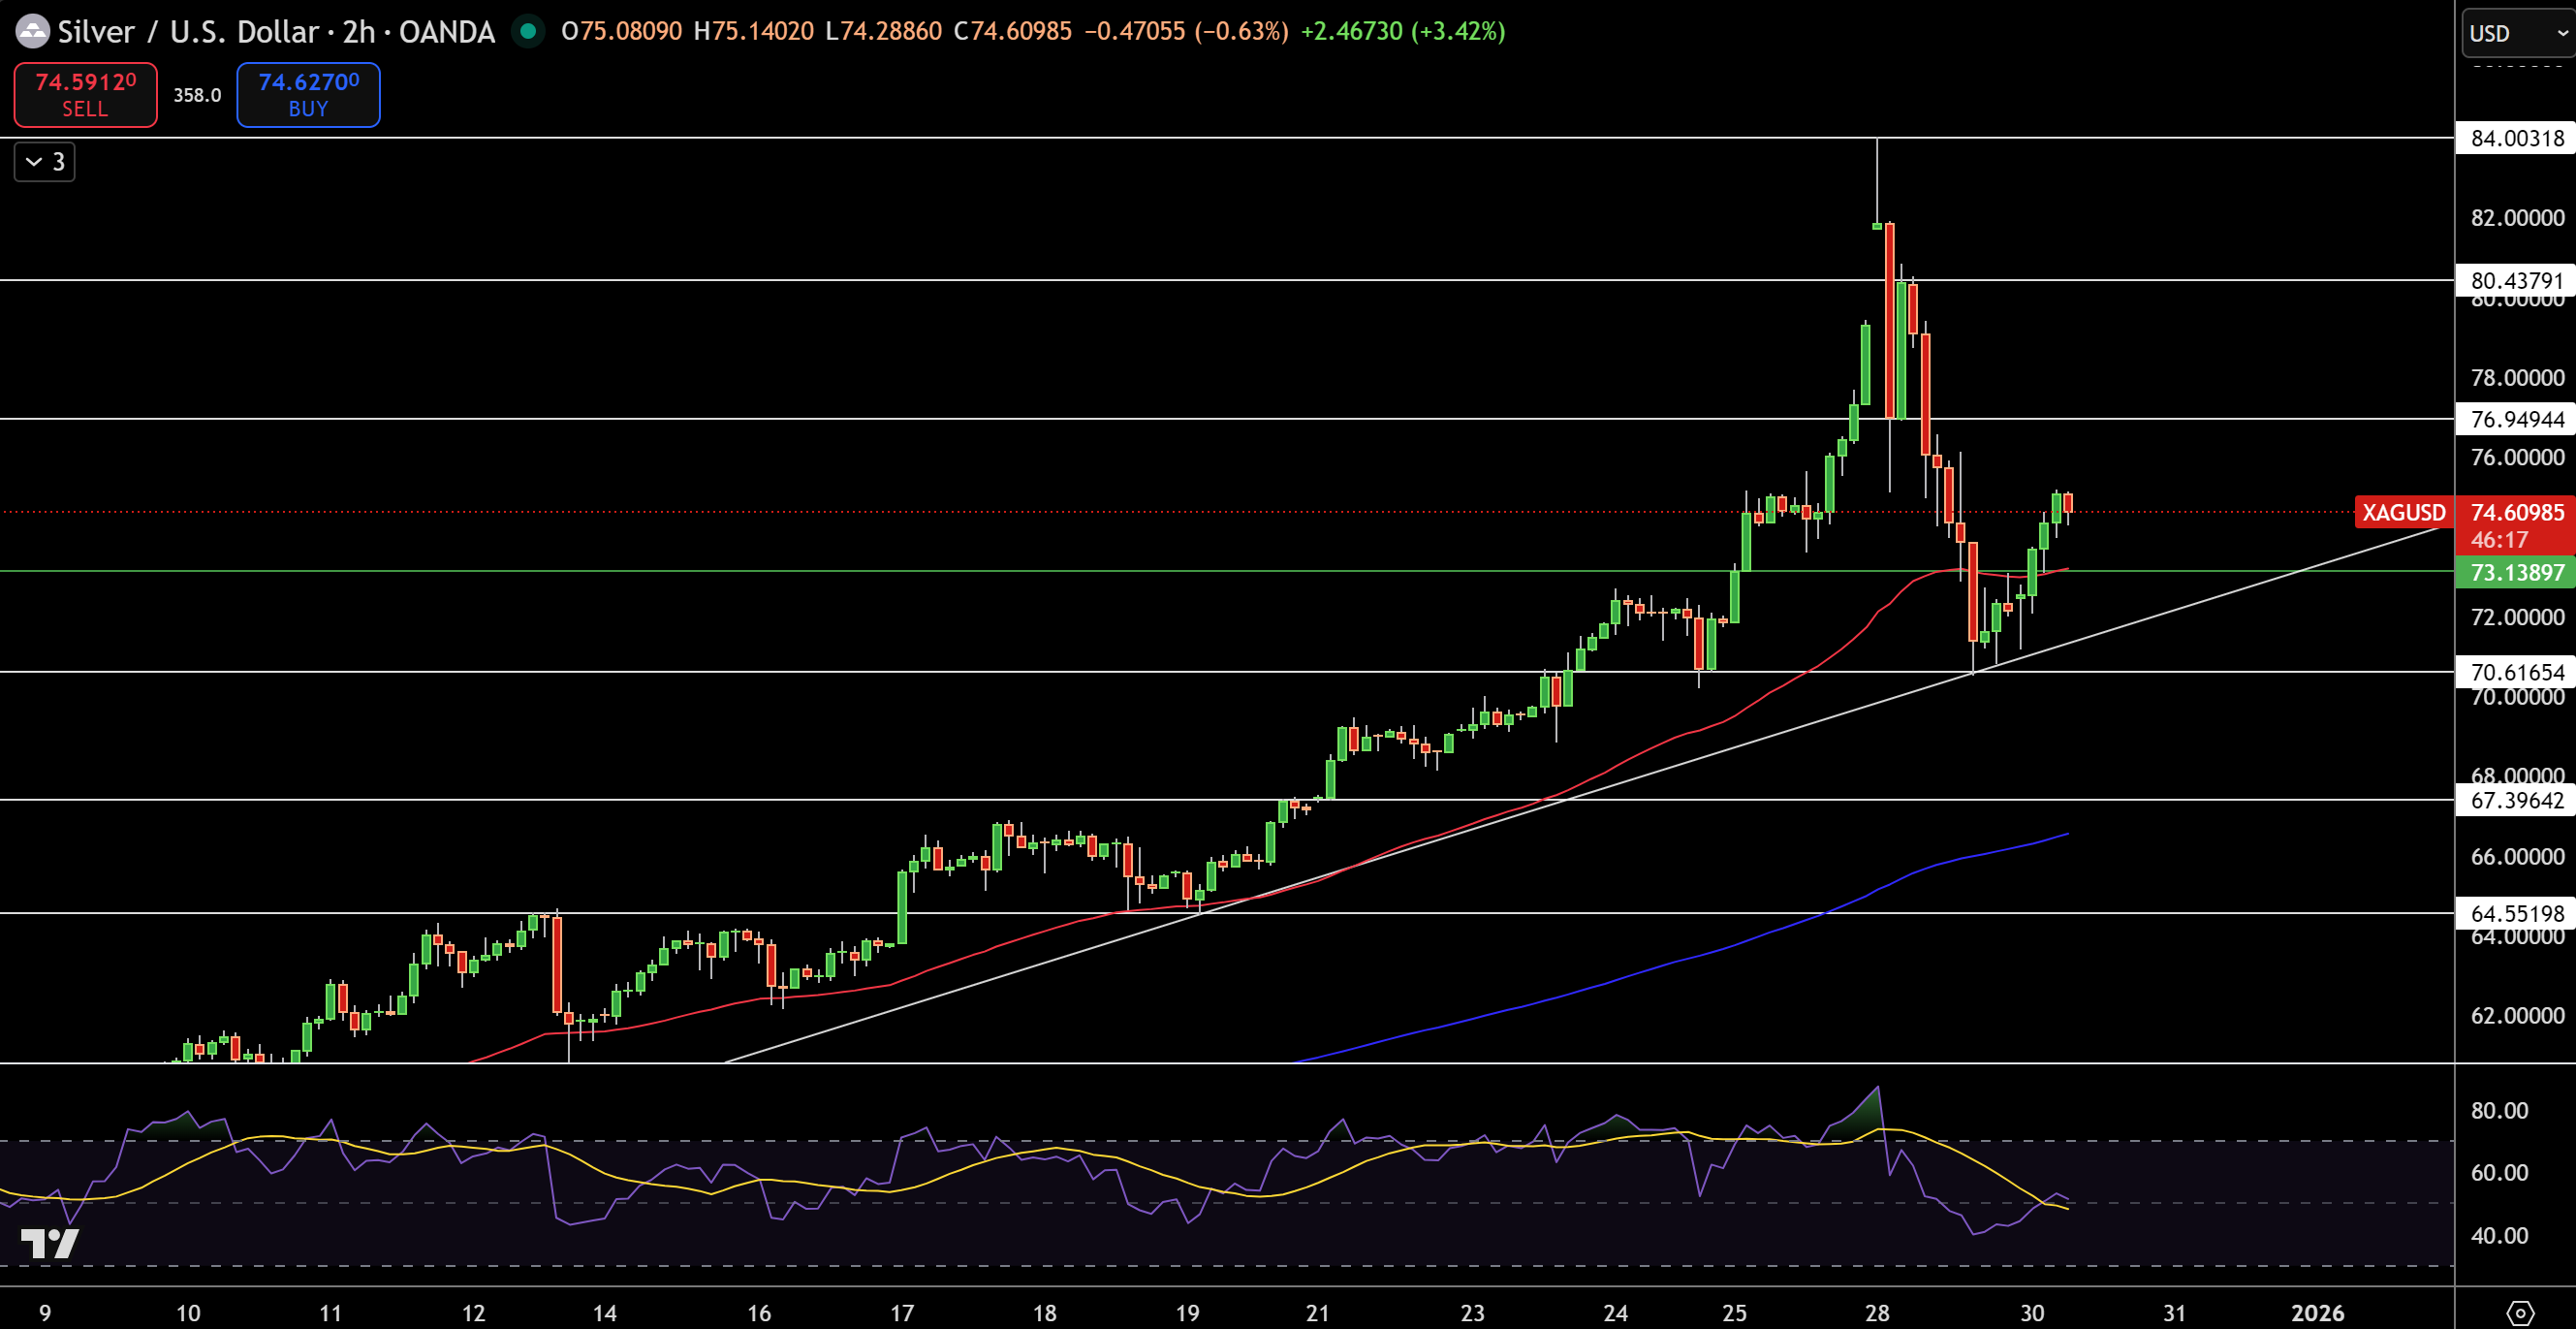2576x1329 pixels.
Task: Click the SELL button at 74.5912
Action: coord(84,95)
